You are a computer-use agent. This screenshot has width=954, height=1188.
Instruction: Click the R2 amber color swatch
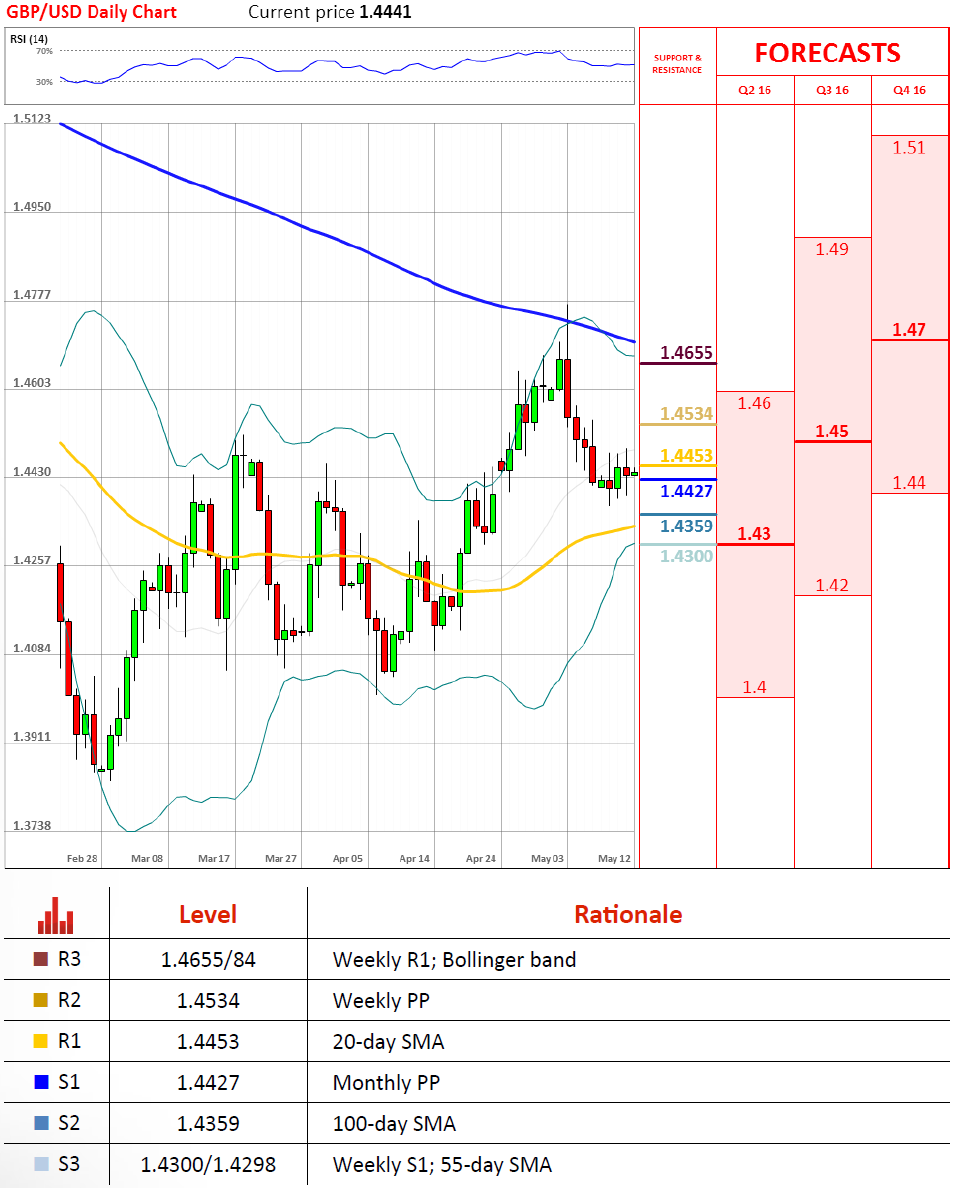(x=41, y=1000)
